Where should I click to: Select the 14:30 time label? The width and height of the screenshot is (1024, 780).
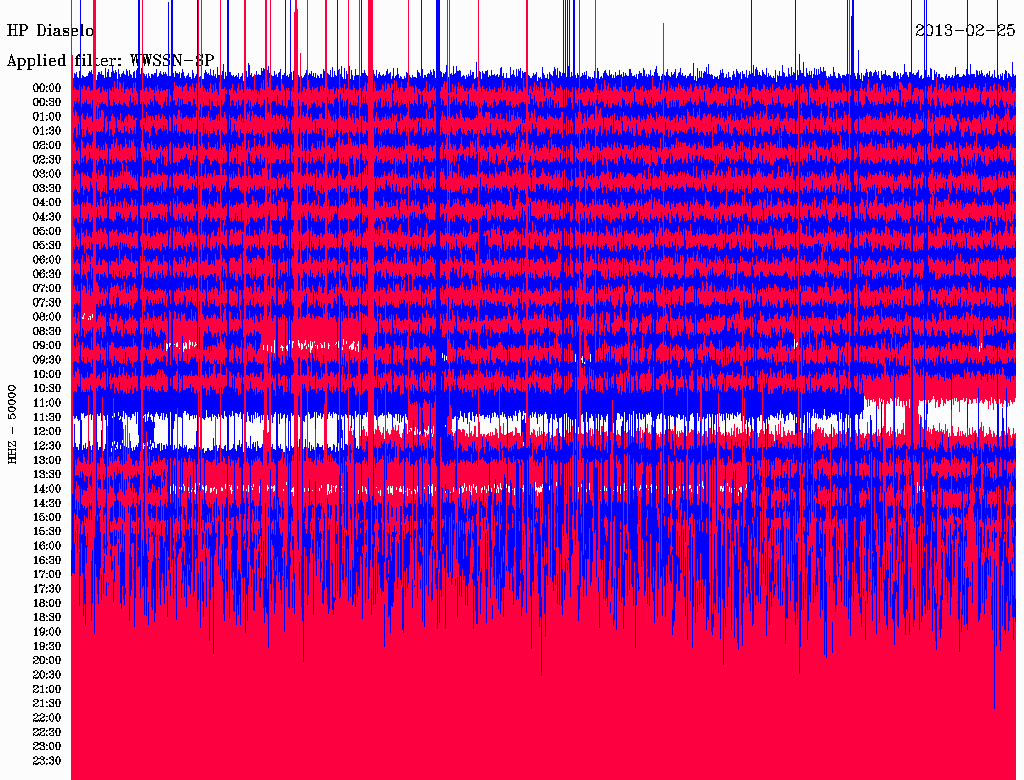coord(47,504)
